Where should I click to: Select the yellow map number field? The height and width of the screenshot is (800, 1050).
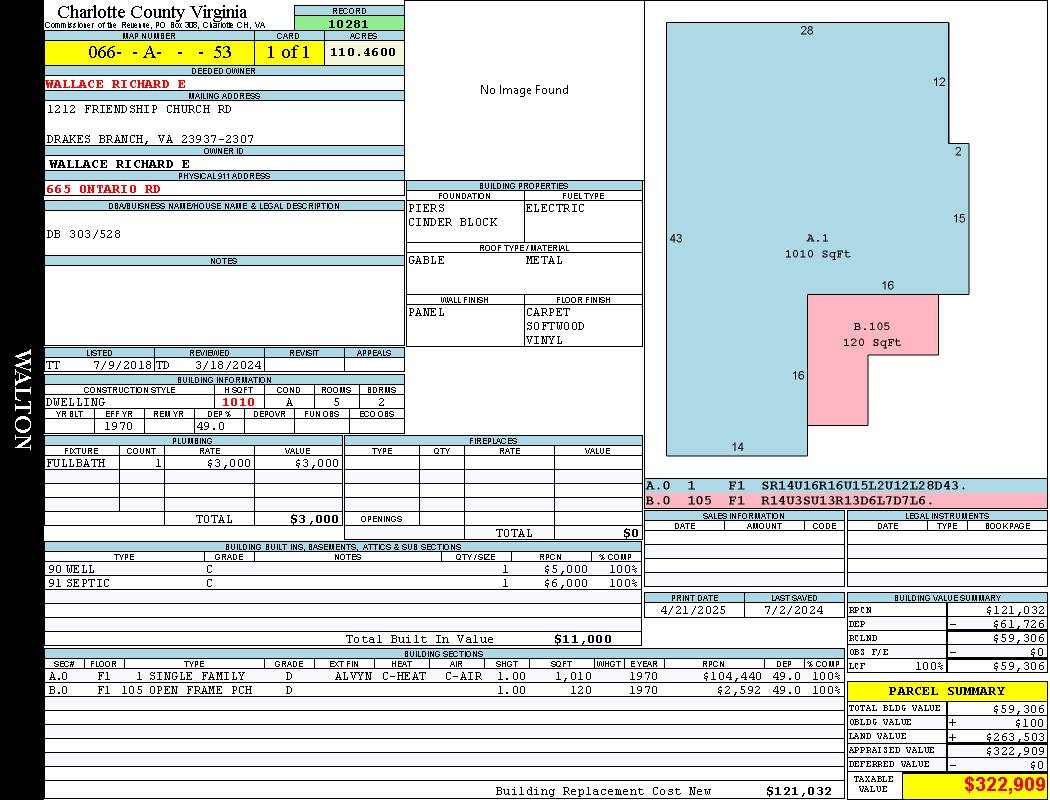[x=149, y=52]
